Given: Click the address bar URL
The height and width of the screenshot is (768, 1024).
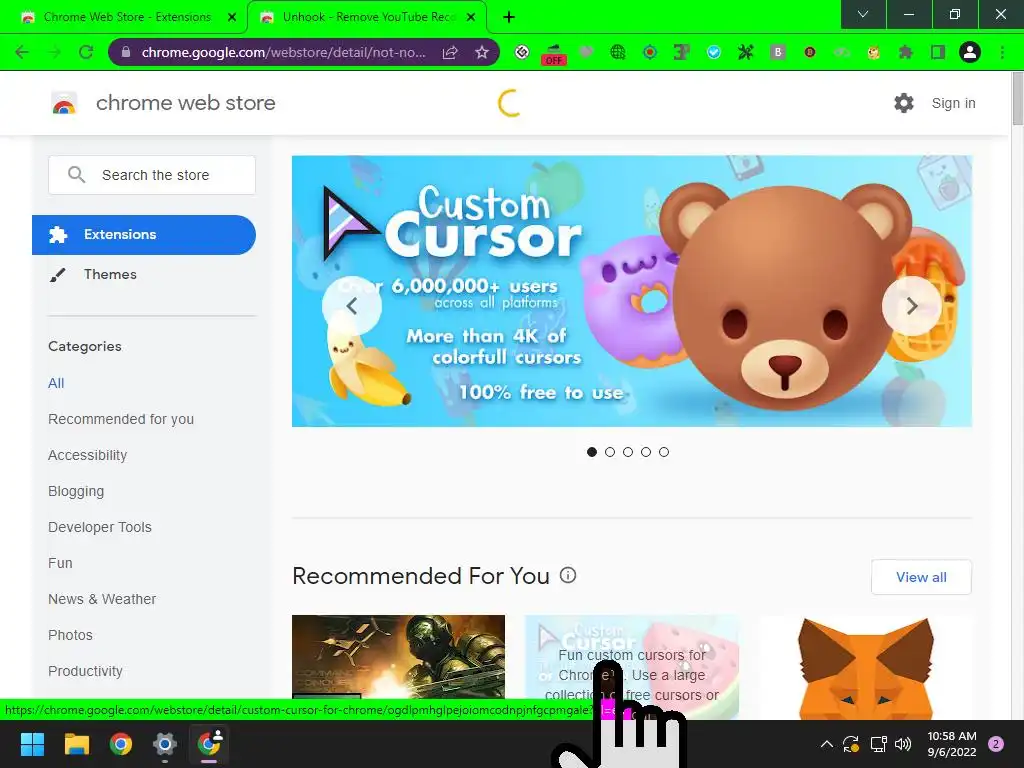Looking at the screenshot, I should coord(283,52).
